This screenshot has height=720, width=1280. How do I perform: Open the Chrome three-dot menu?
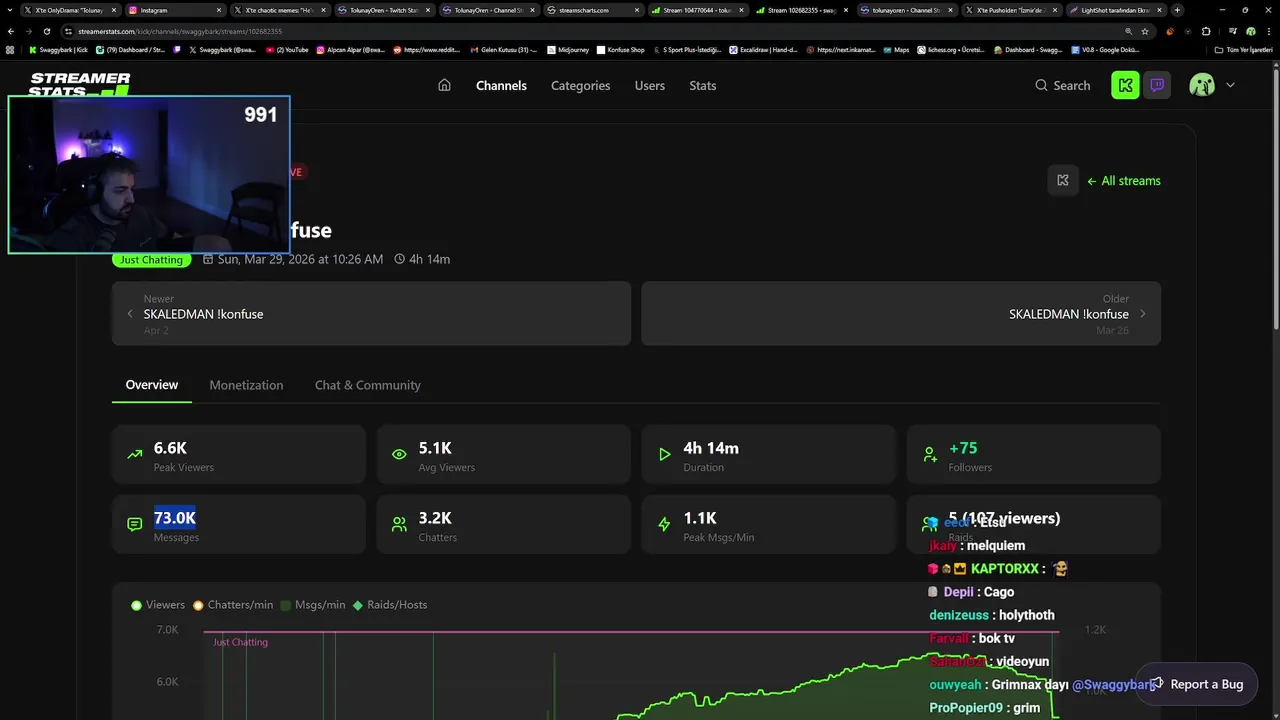[1269, 31]
